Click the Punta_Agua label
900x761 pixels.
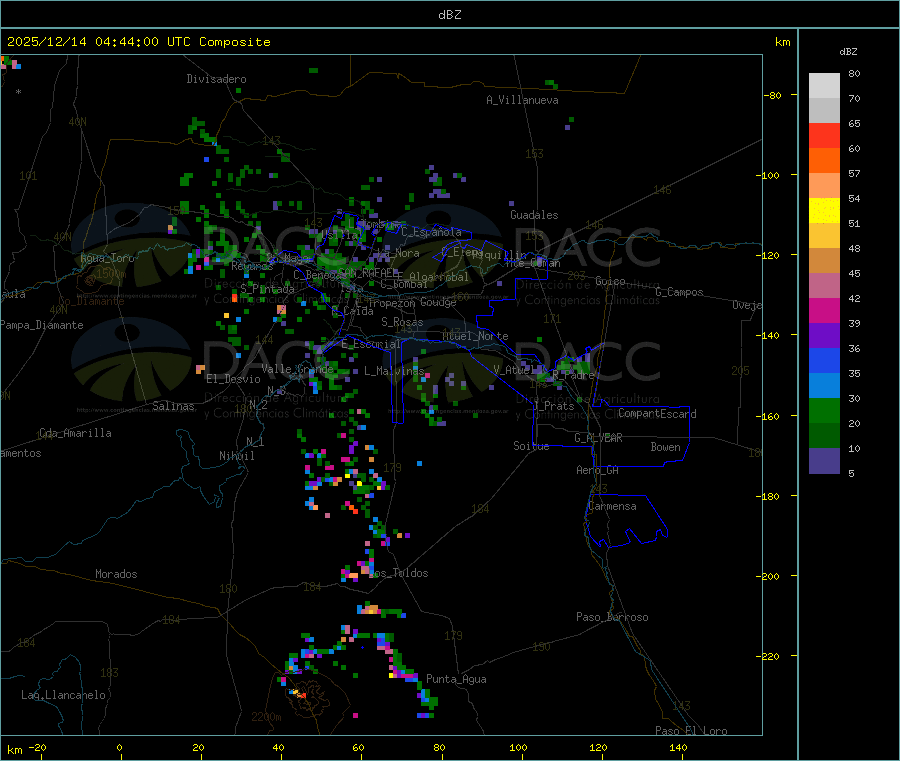click(456, 679)
